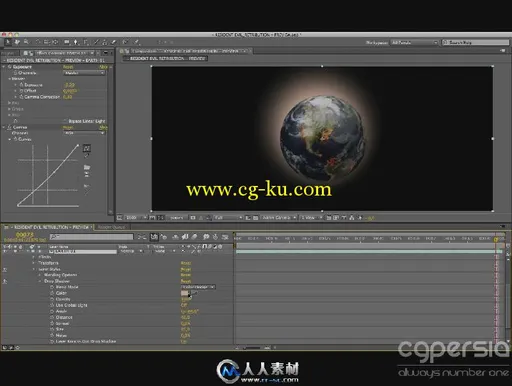512x386 pixels.
Task: Open the Drop Shadow Blend Mode dropdown
Action: coord(198,287)
